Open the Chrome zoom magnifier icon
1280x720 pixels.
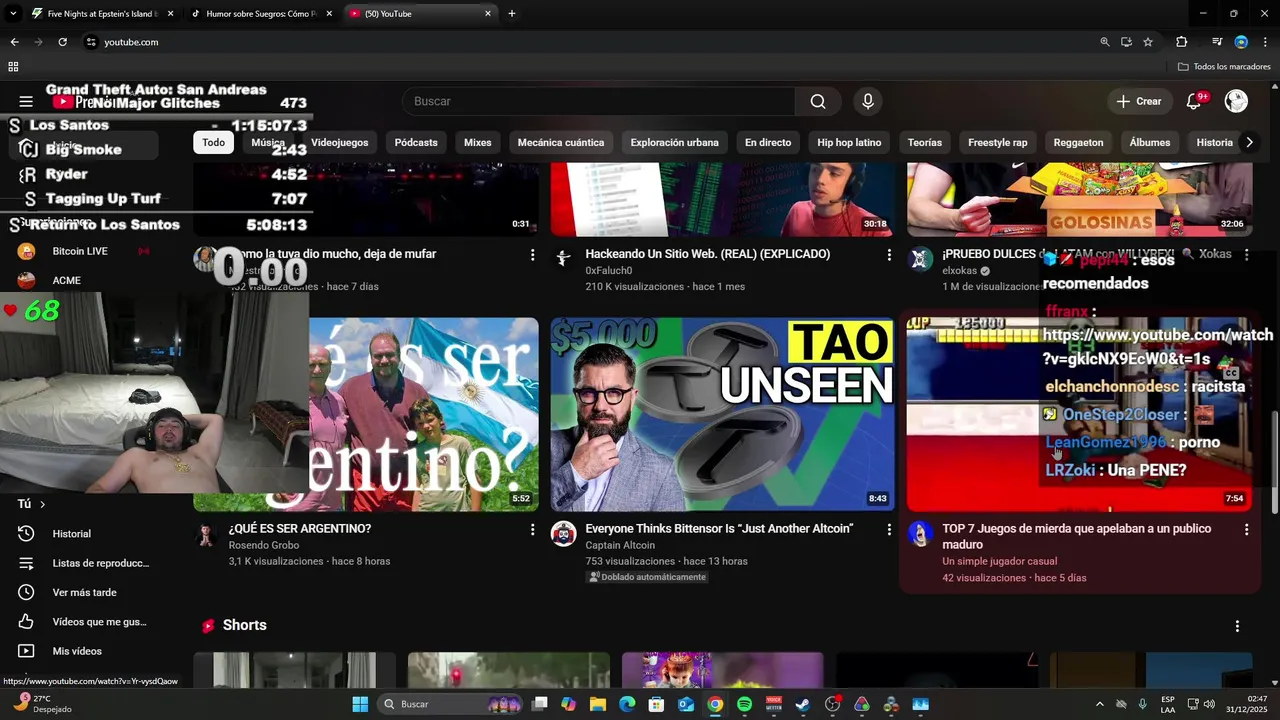[1104, 42]
